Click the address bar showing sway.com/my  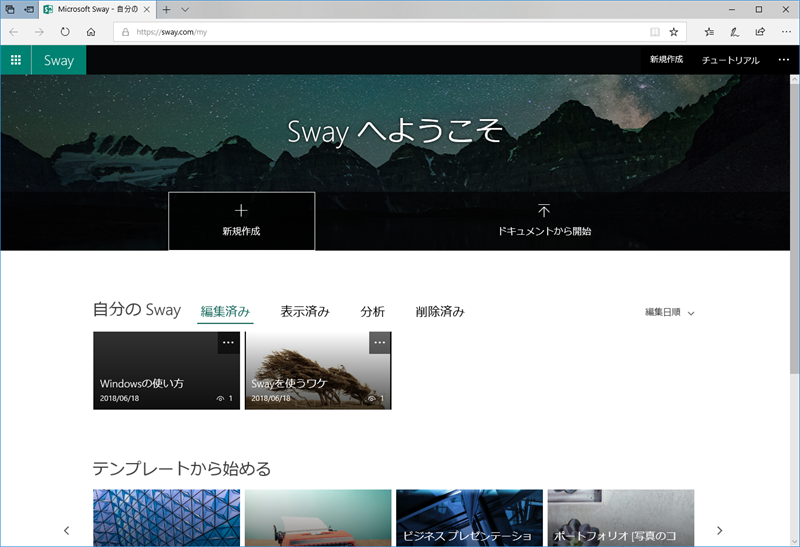(x=380, y=32)
